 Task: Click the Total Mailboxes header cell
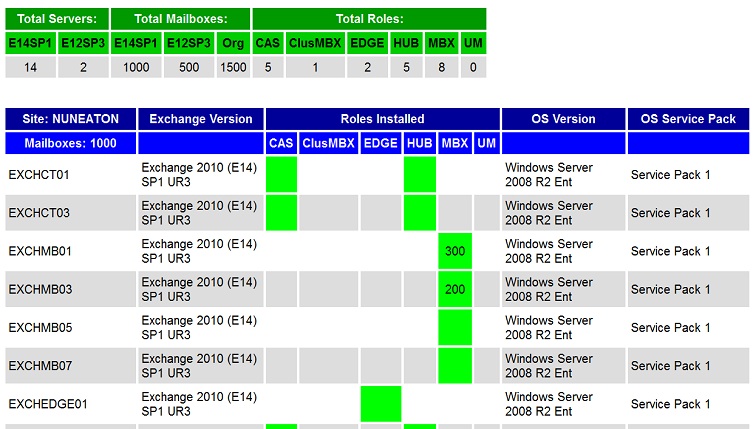(x=180, y=19)
